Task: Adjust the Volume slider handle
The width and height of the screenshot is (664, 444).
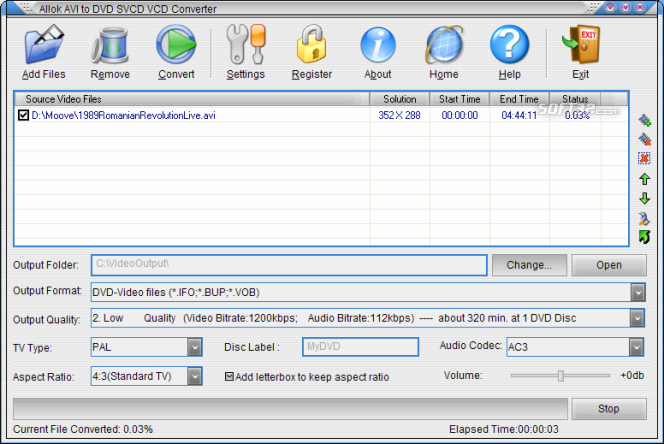Action: click(x=561, y=375)
